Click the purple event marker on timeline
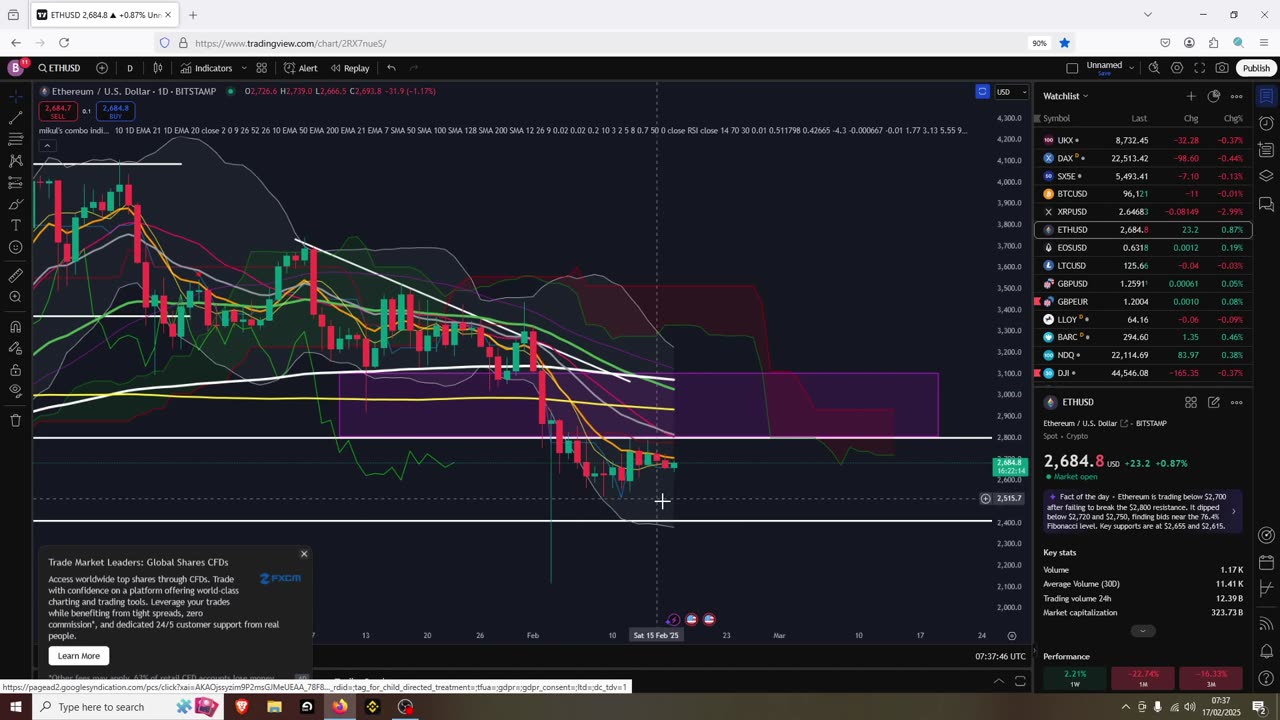Viewport: 1280px width, 720px height. (673, 620)
